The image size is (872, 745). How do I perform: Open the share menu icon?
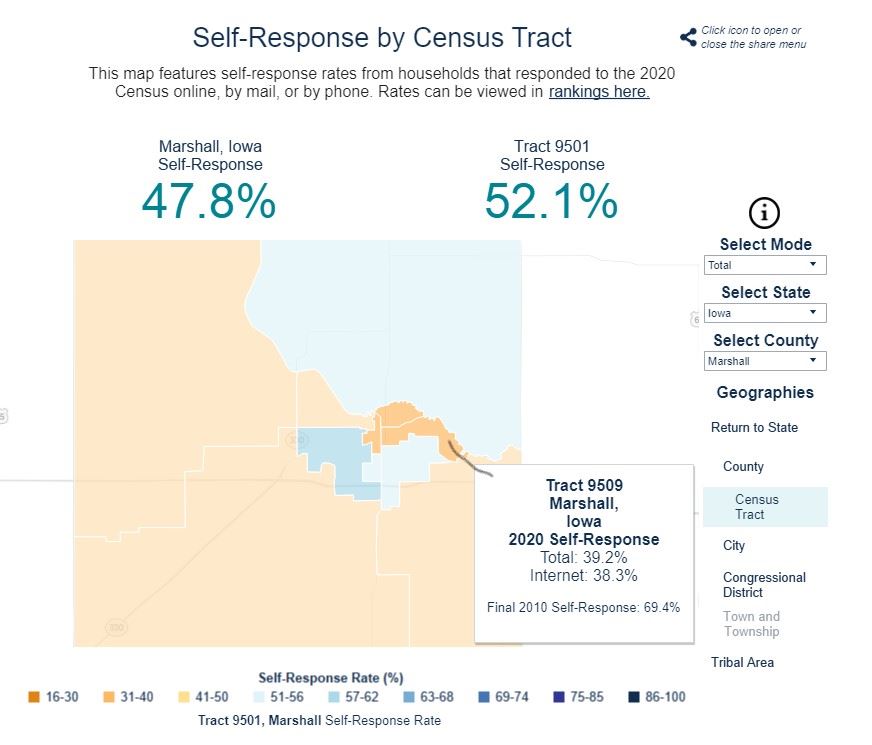coord(688,37)
